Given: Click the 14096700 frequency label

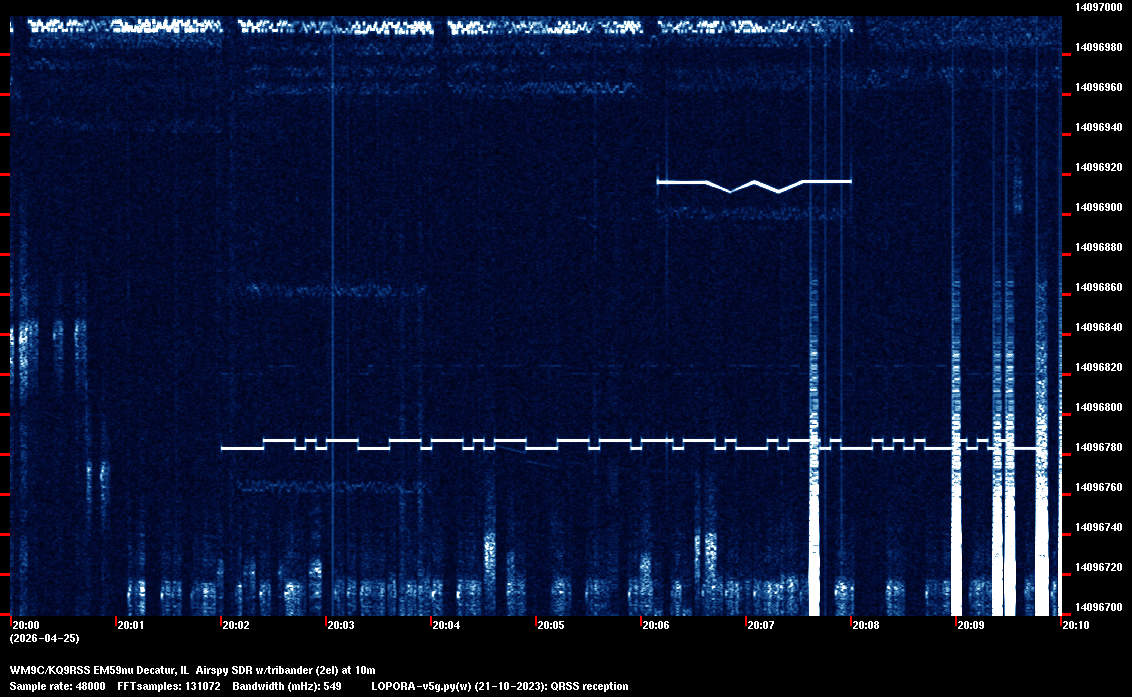Looking at the screenshot, I should click(x=1098, y=607).
